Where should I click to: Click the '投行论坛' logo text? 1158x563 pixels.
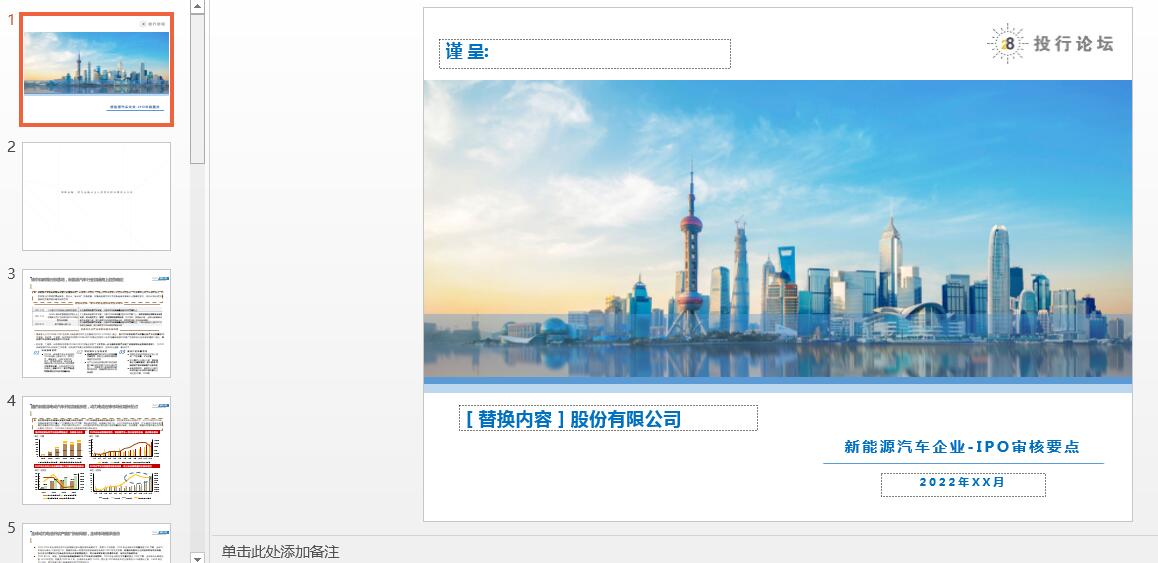(x=1073, y=44)
